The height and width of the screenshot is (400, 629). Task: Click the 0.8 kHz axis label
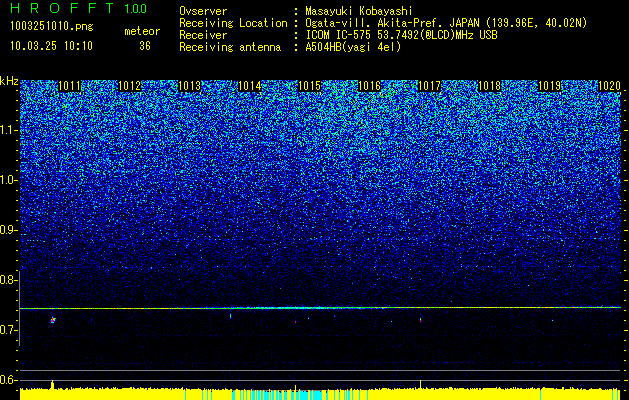click(8, 280)
